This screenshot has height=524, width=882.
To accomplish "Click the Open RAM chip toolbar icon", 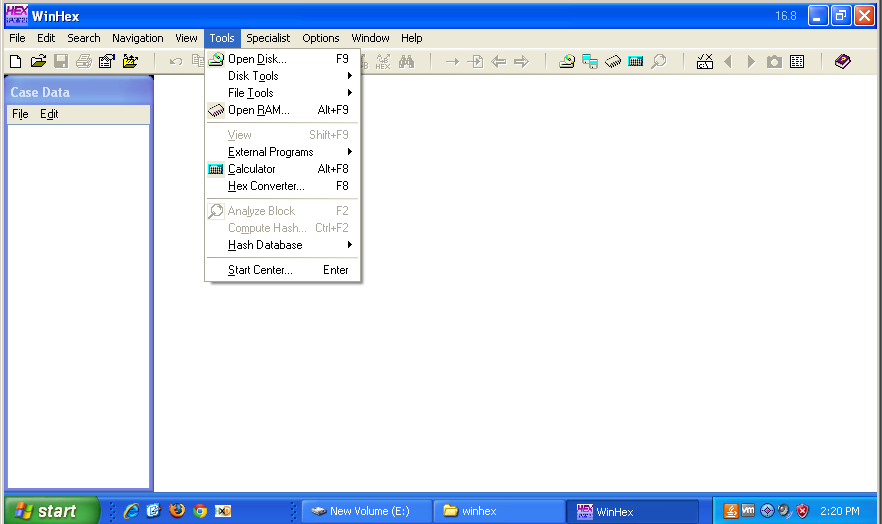I will point(613,61).
